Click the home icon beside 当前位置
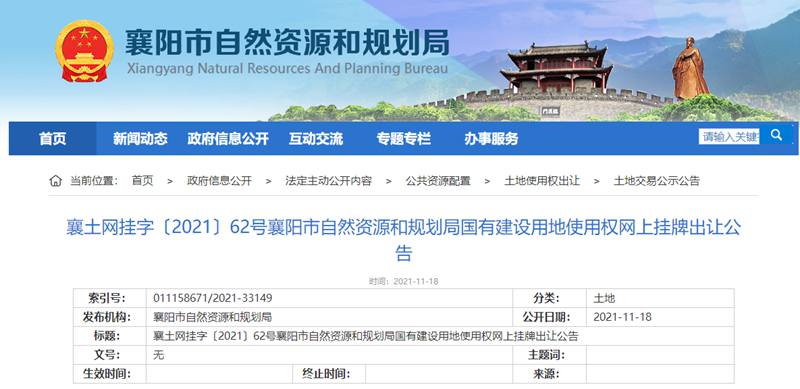The image size is (800, 389). (x=56, y=180)
